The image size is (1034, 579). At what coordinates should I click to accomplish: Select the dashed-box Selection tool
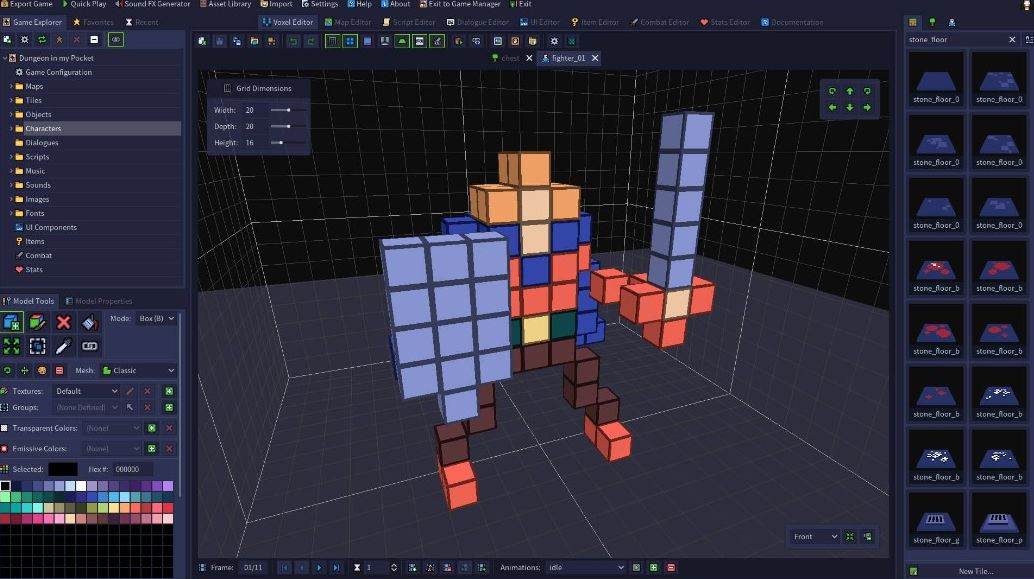click(38, 346)
